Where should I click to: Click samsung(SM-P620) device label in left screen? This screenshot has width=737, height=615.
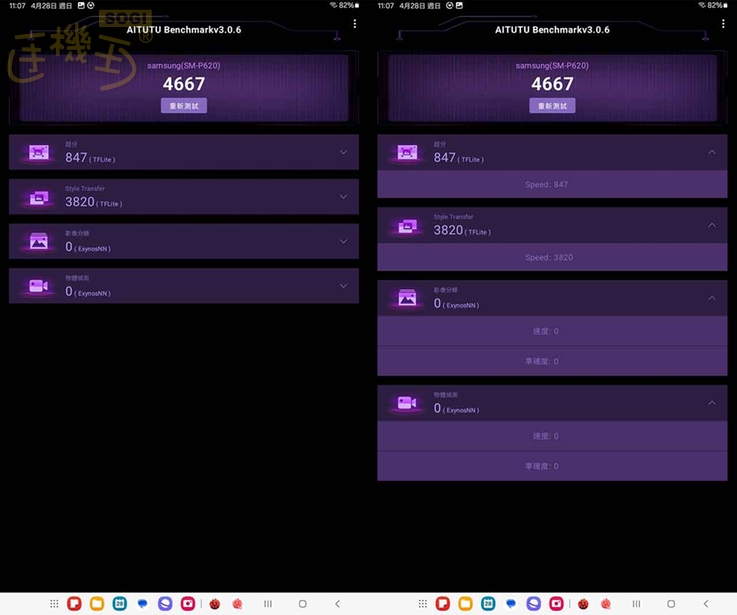(x=184, y=65)
